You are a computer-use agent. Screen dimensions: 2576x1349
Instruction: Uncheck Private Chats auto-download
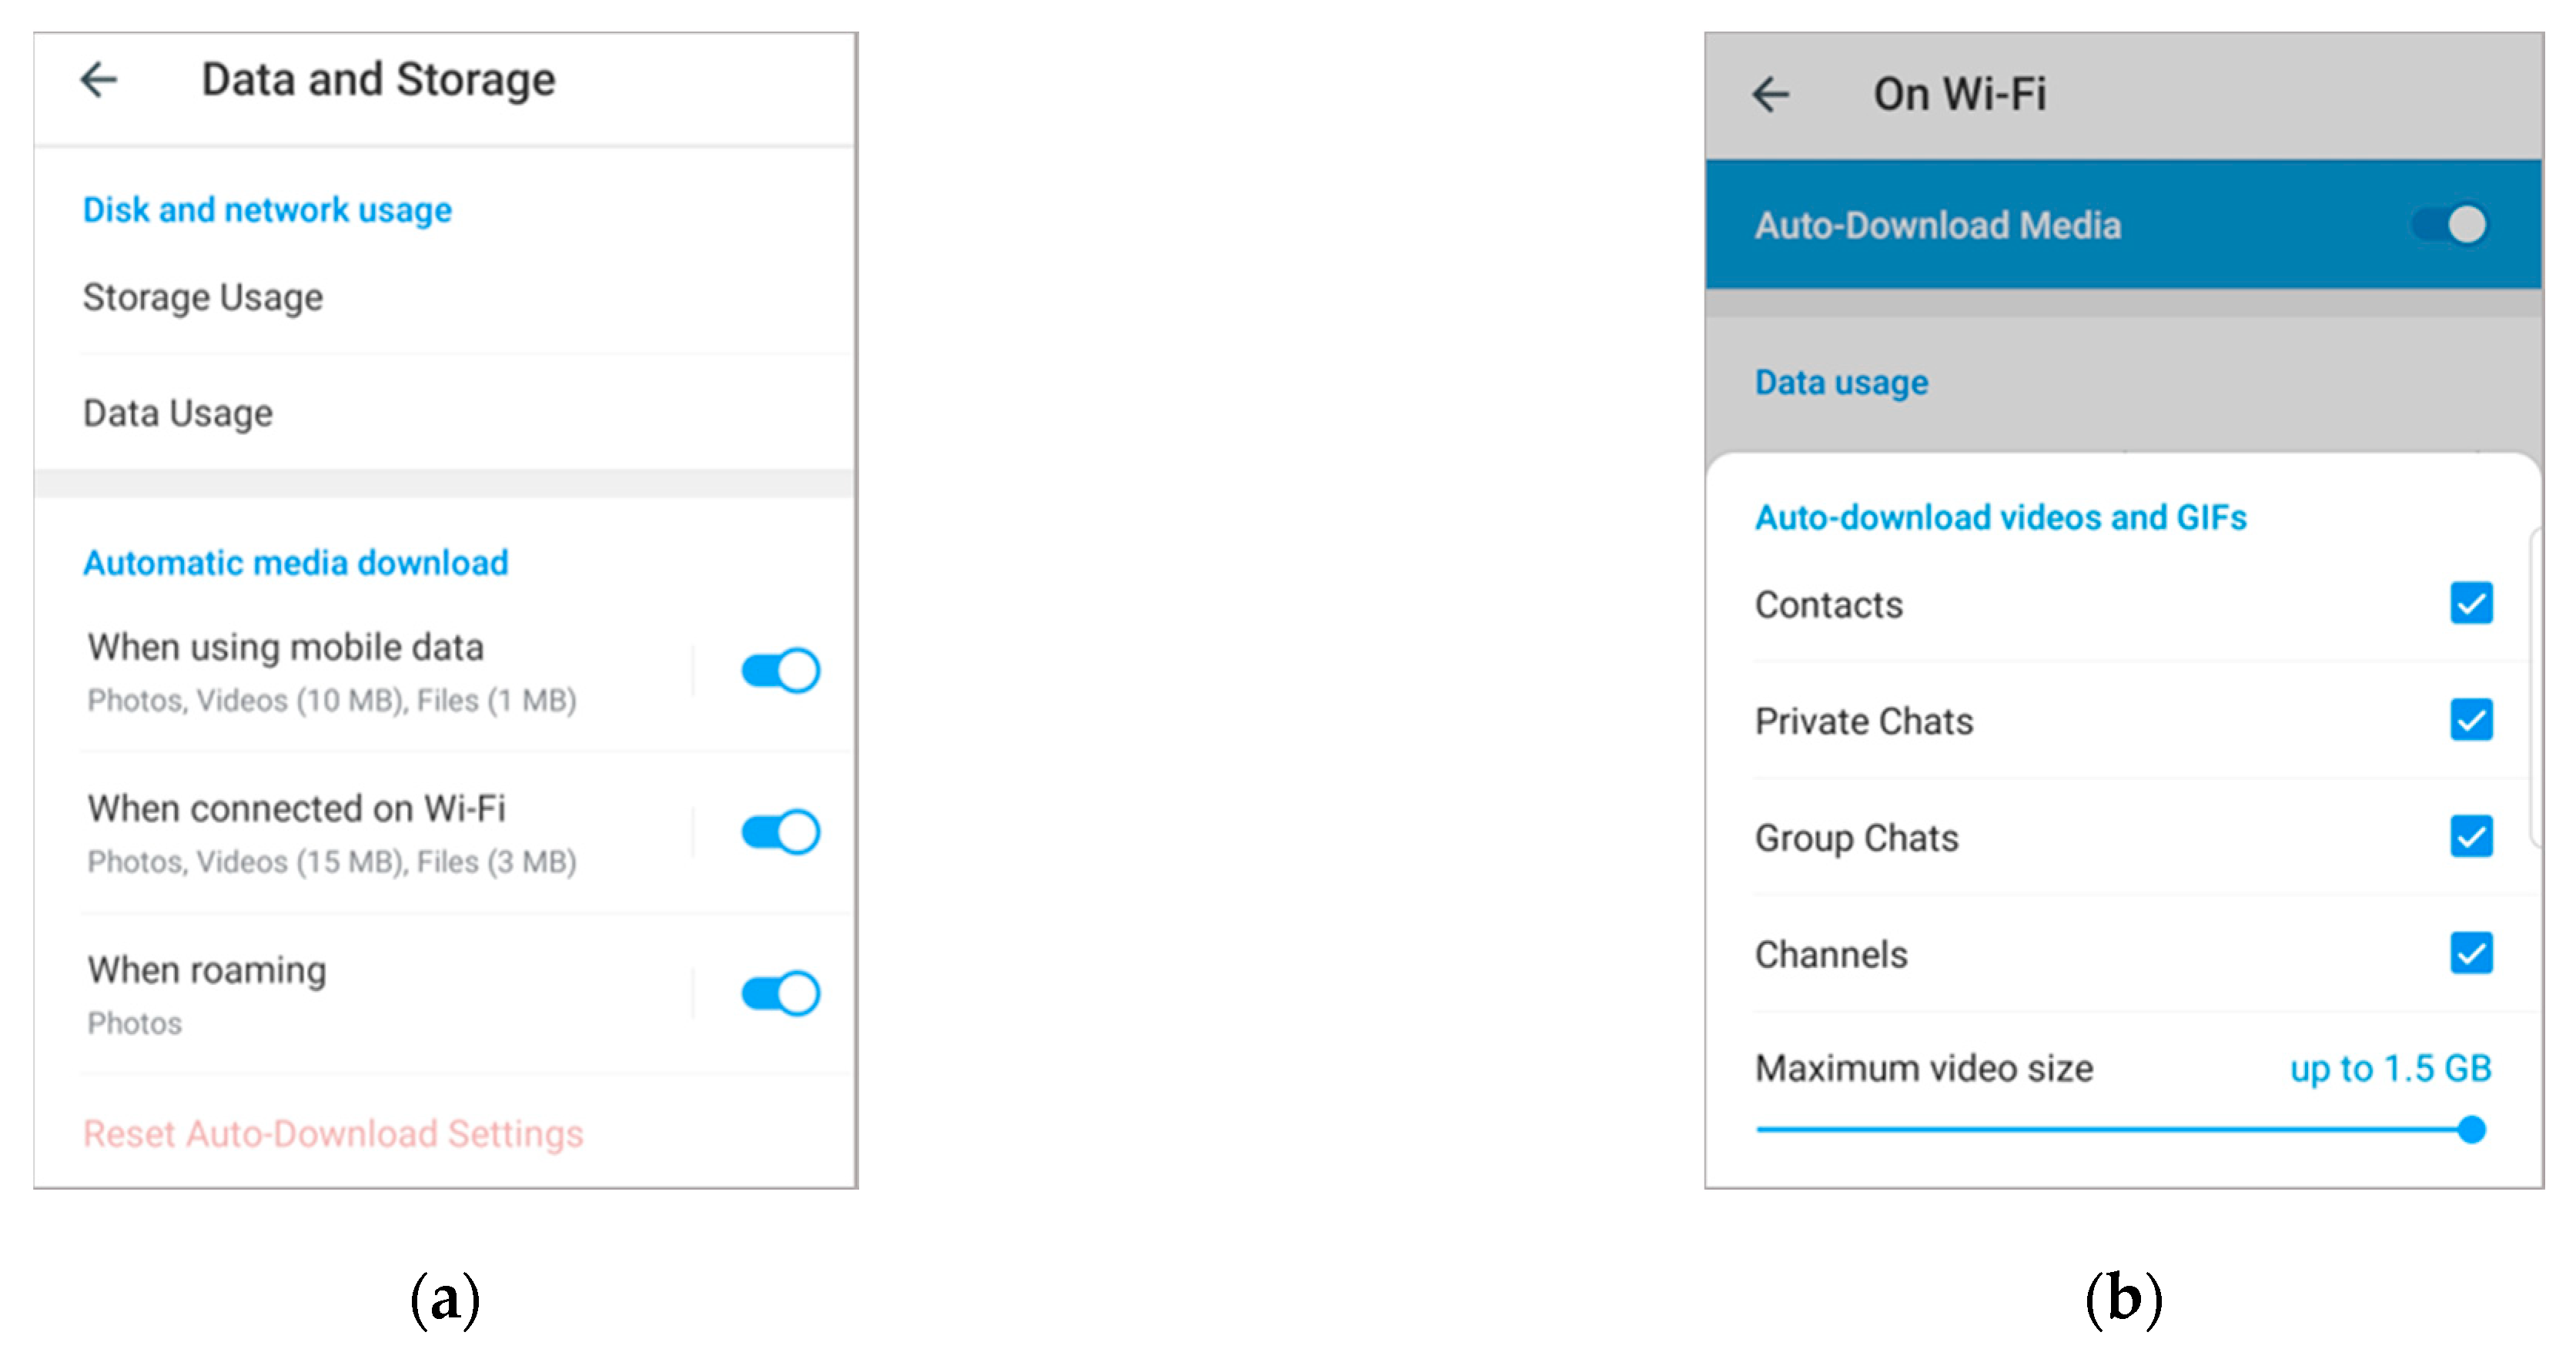click(2470, 720)
